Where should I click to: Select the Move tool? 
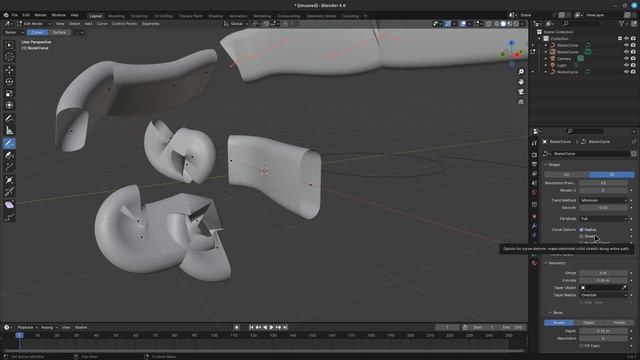click(x=9, y=70)
